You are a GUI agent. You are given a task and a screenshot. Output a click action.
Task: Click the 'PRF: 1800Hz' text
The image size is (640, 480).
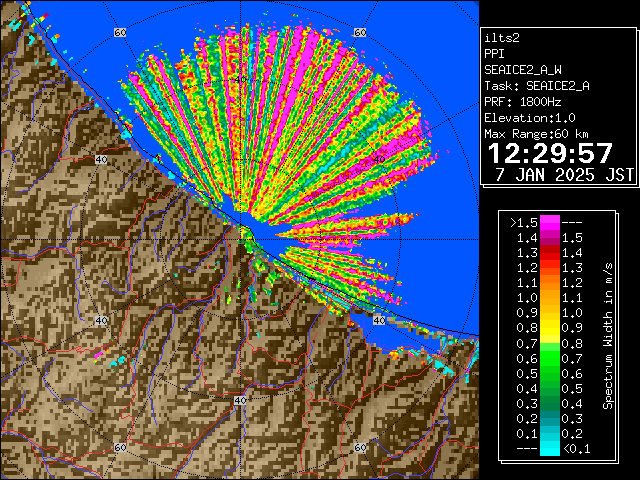(523, 102)
